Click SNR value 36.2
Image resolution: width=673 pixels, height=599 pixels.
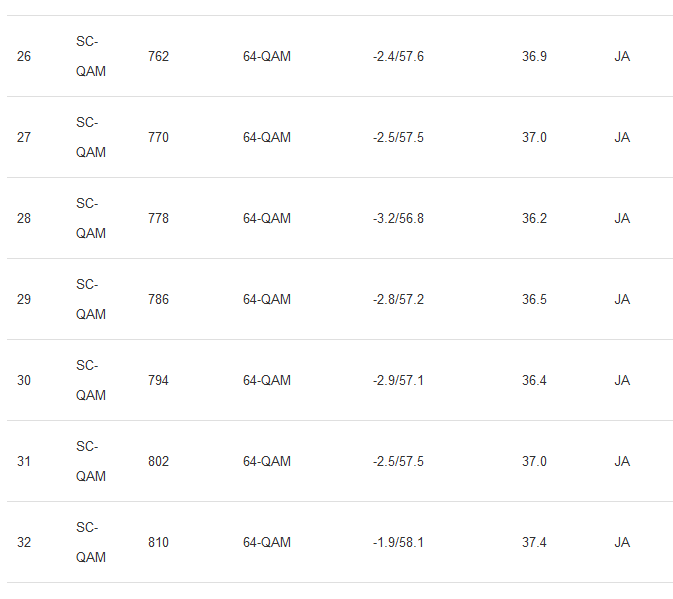(x=534, y=218)
